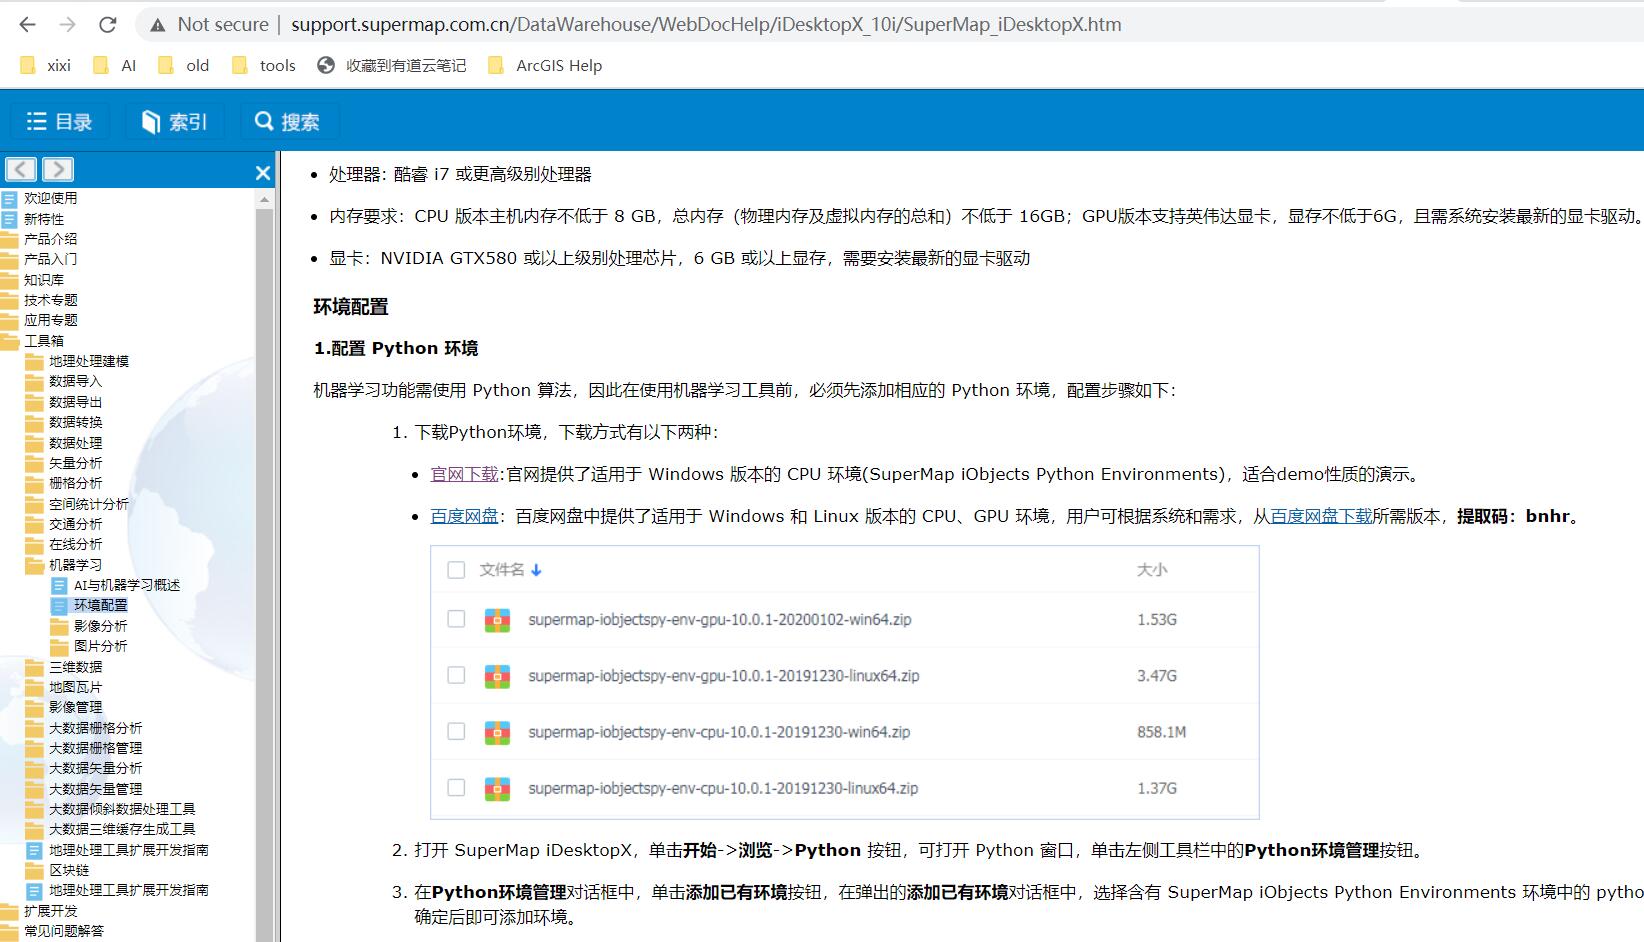The height and width of the screenshot is (942, 1644).
Task: Click document icon beside 欢迎使用
Action: click(10, 198)
